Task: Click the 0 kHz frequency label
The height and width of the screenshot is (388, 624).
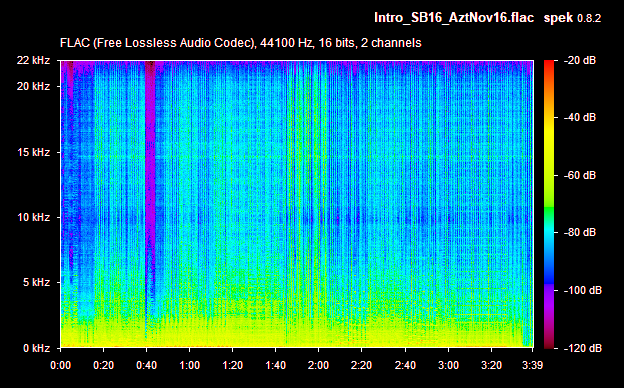Action: coord(36,348)
